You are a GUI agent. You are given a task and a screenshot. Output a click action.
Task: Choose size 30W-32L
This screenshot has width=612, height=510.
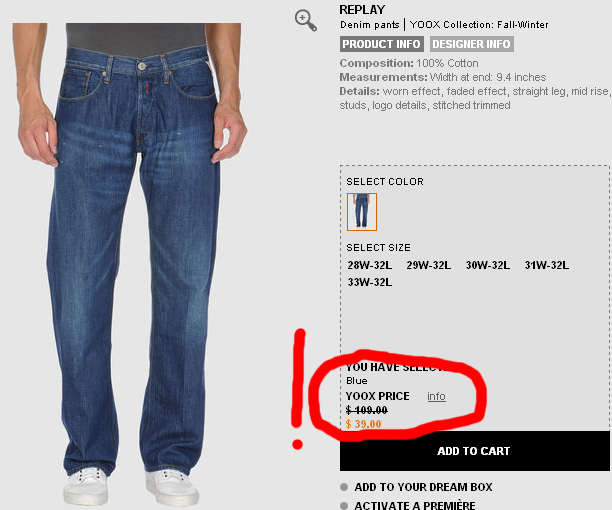pyautogui.click(x=487, y=265)
